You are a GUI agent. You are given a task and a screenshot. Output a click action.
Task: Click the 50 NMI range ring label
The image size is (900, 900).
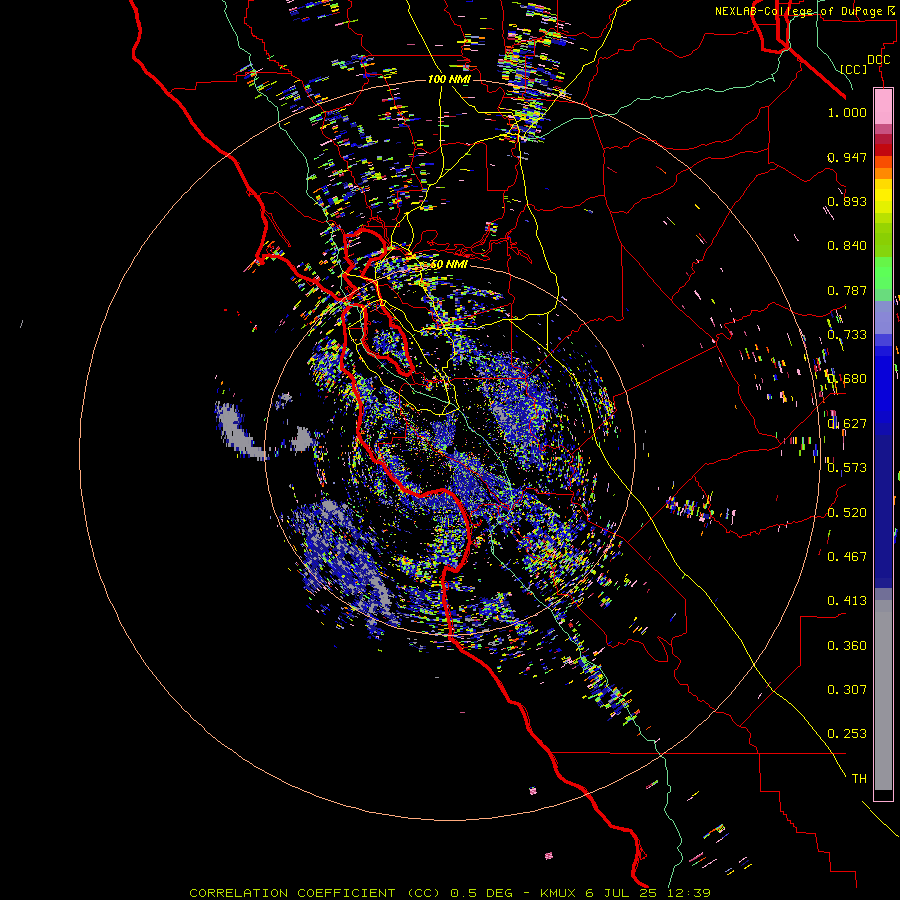(449, 264)
